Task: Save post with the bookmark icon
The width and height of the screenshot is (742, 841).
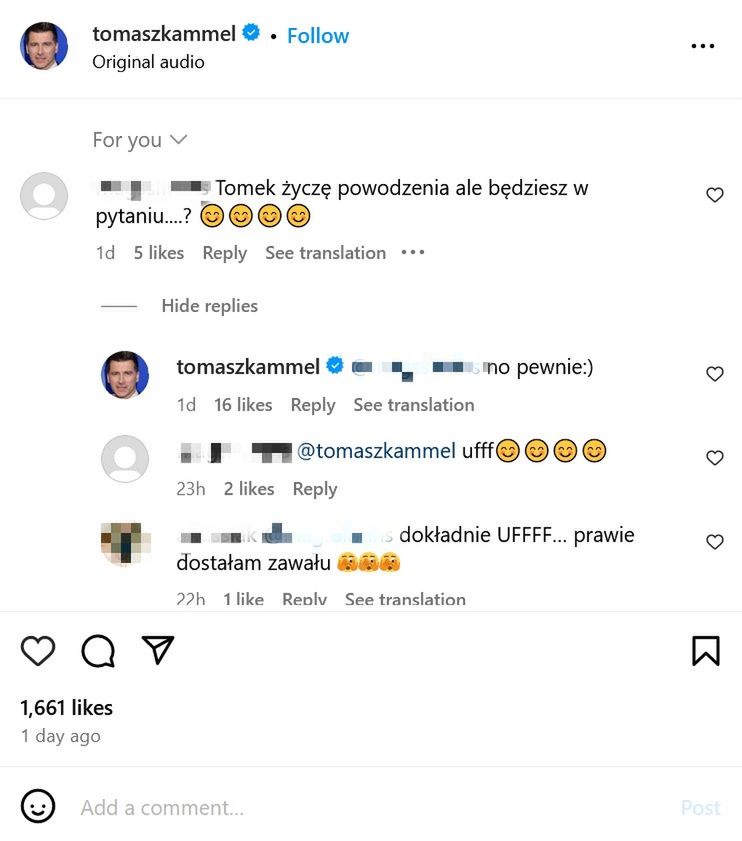Action: 705,651
